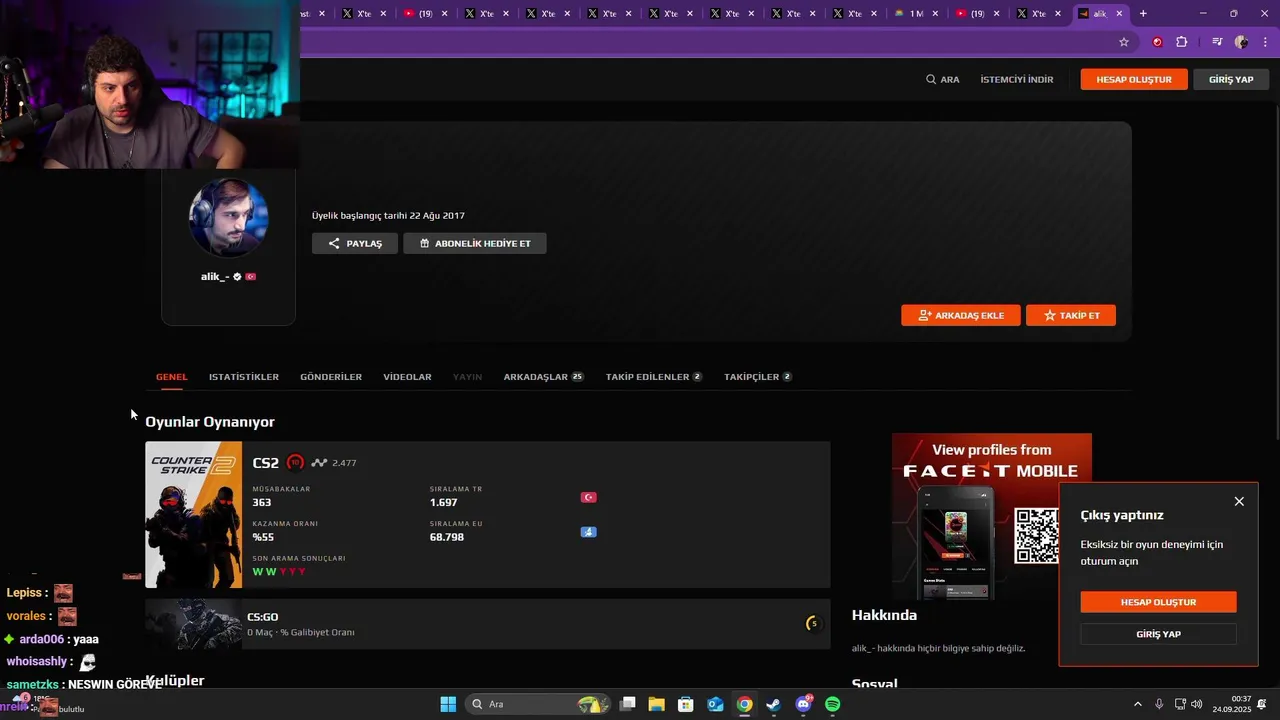Open the GÖNDERİLER tab
This screenshot has height=720, width=1280.
[331, 377]
